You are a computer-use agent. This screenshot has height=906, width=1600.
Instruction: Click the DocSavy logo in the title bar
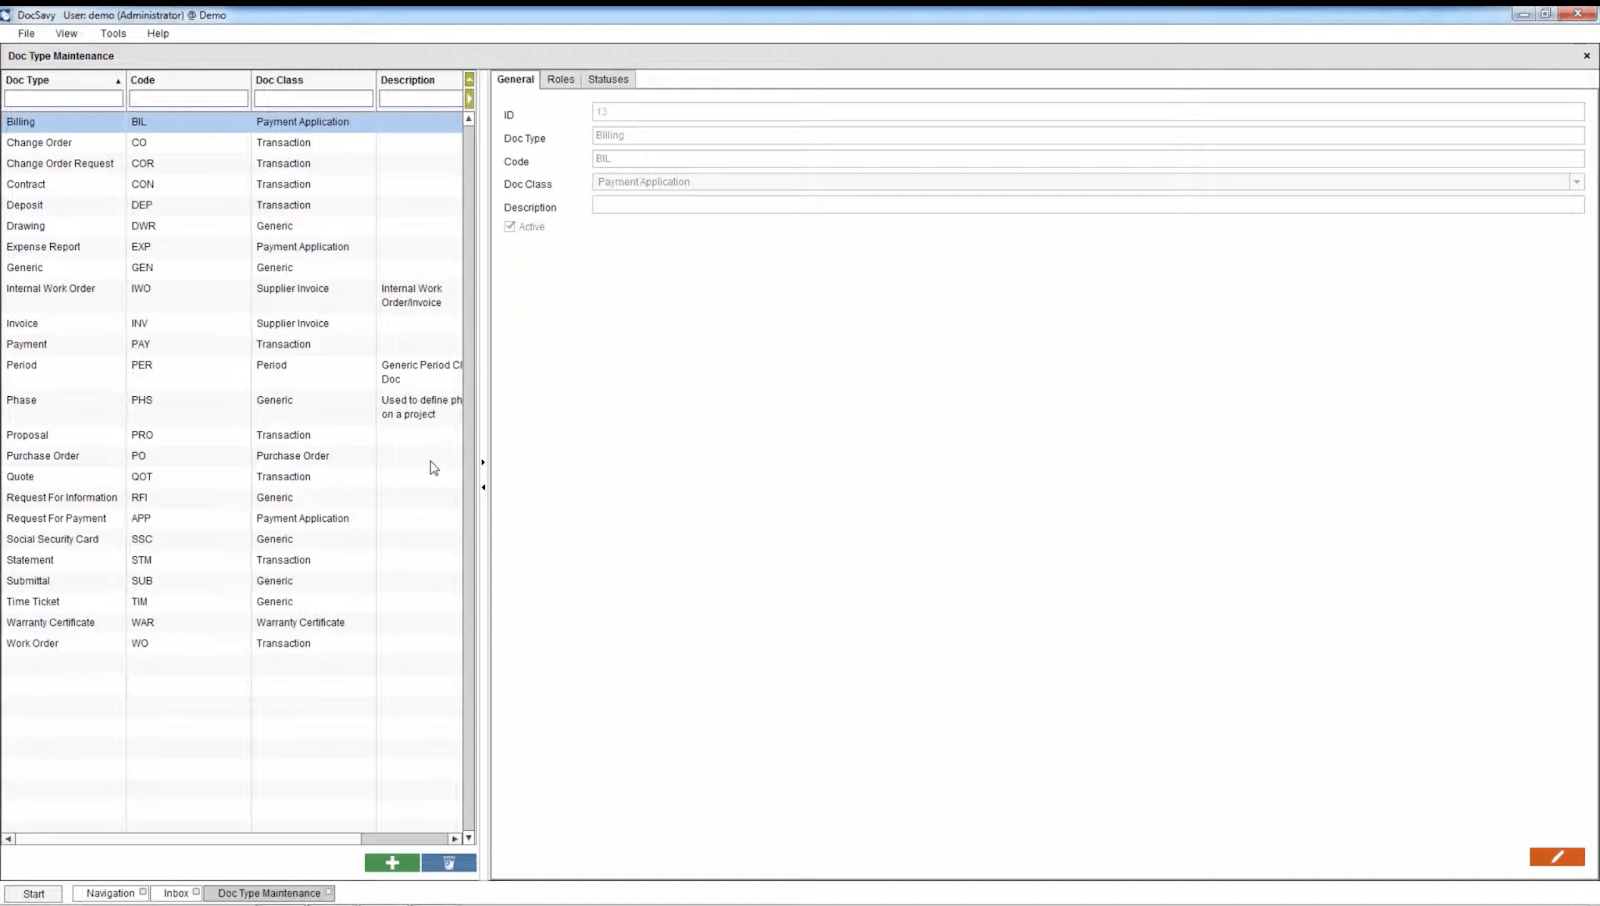(8, 15)
